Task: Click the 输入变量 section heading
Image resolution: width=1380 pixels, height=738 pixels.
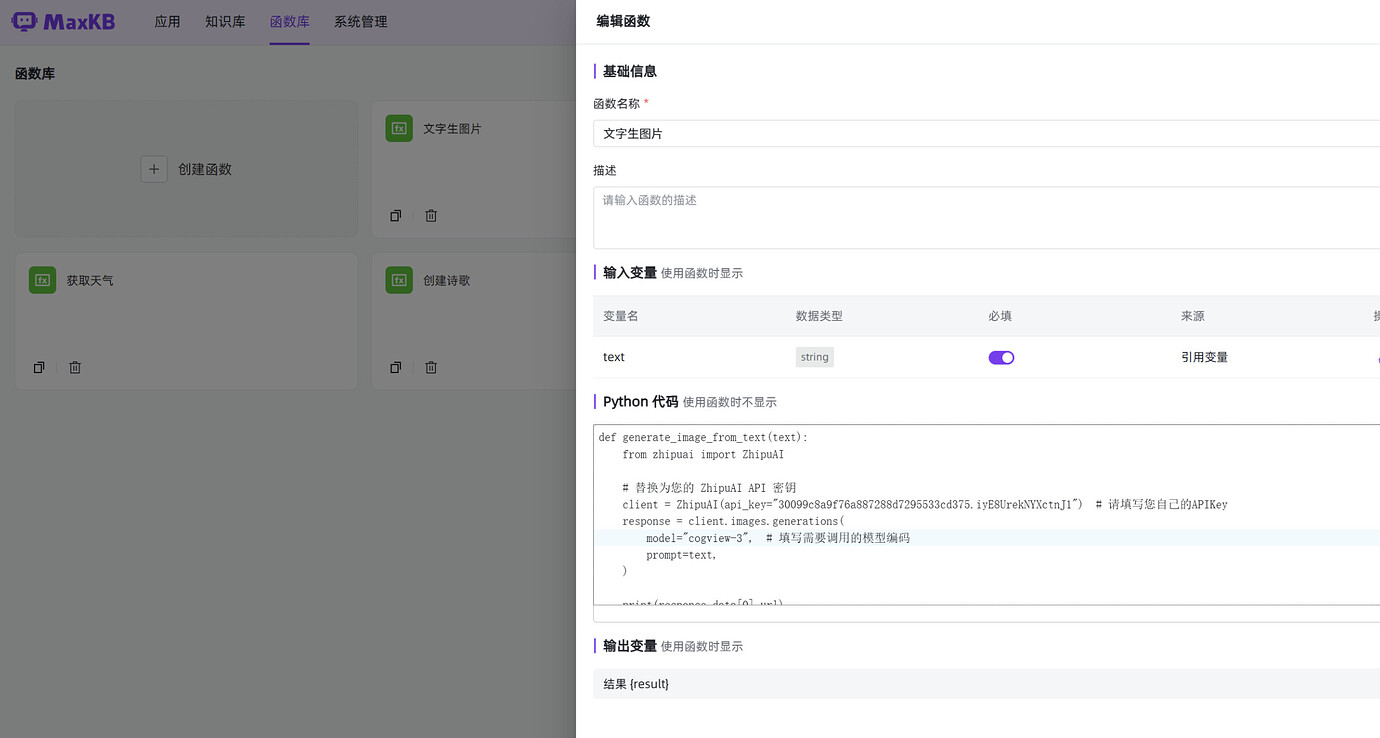Action: pos(630,272)
